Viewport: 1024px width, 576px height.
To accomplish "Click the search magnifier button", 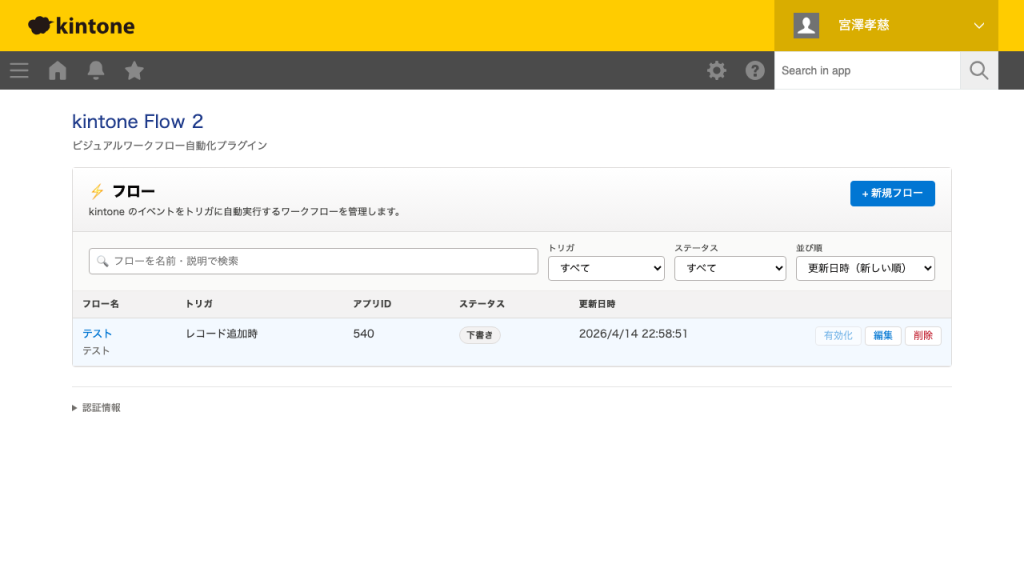I will point(979,70).
